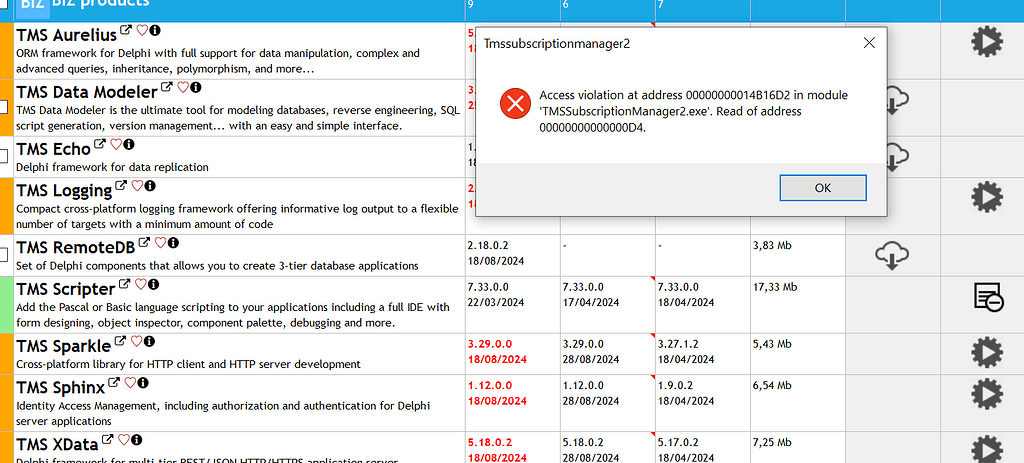
Task: Run install gear for TMS Sphinx
Action: click(987, 393)
